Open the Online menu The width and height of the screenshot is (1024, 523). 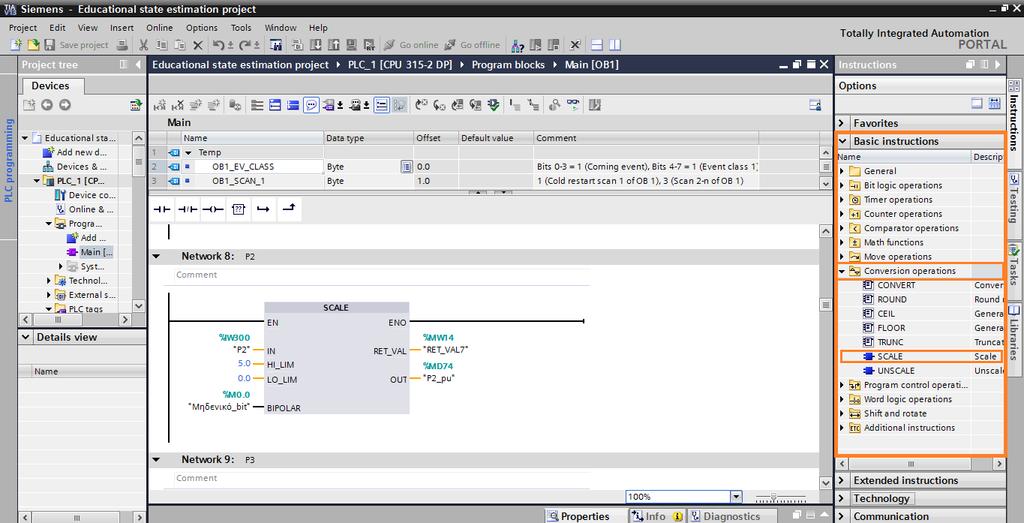coord(159,27)
